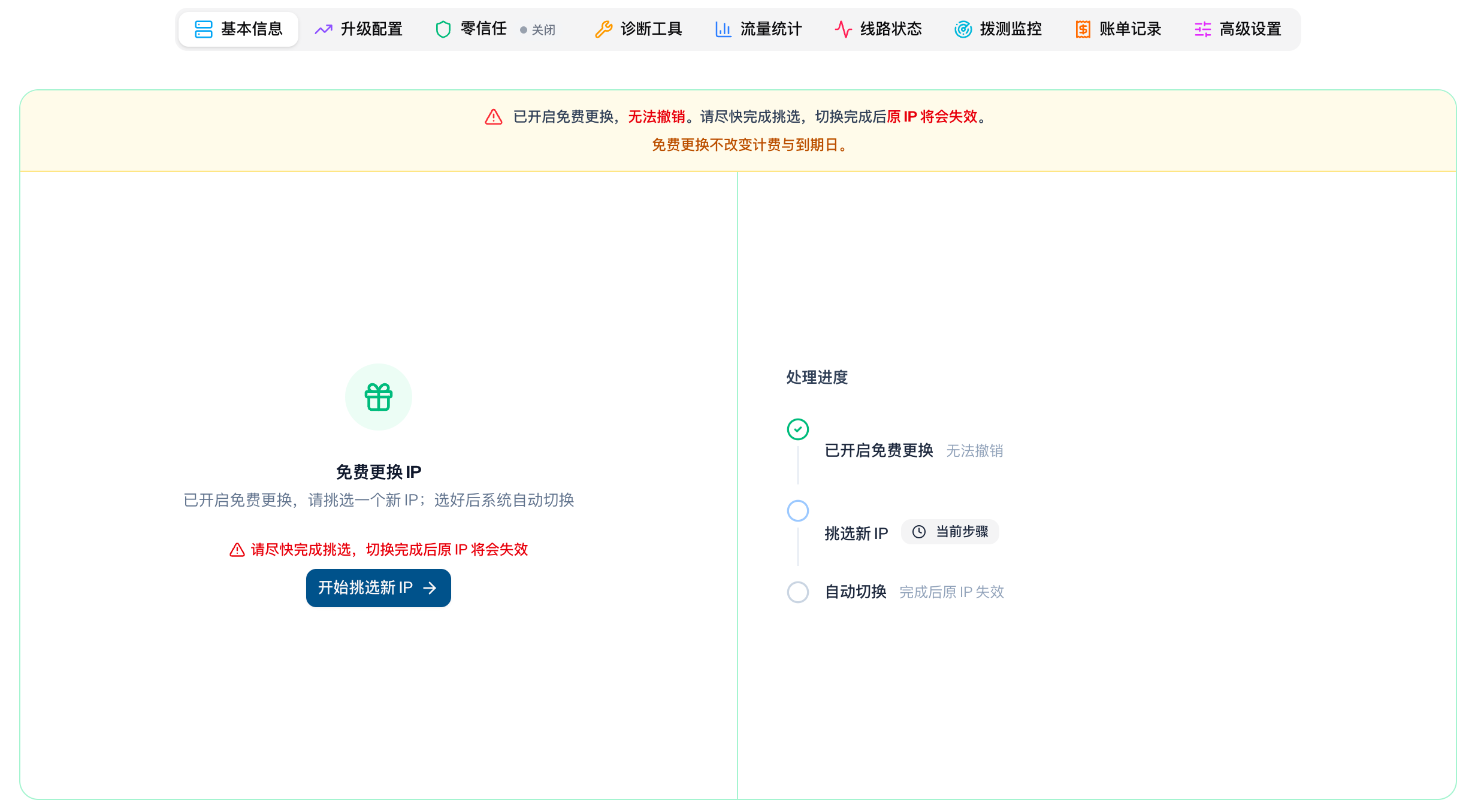Click the 免费更换 IP title
The height and width of the screenshot is (812, 1475).
pyautogui.click(x=378, y=472)
